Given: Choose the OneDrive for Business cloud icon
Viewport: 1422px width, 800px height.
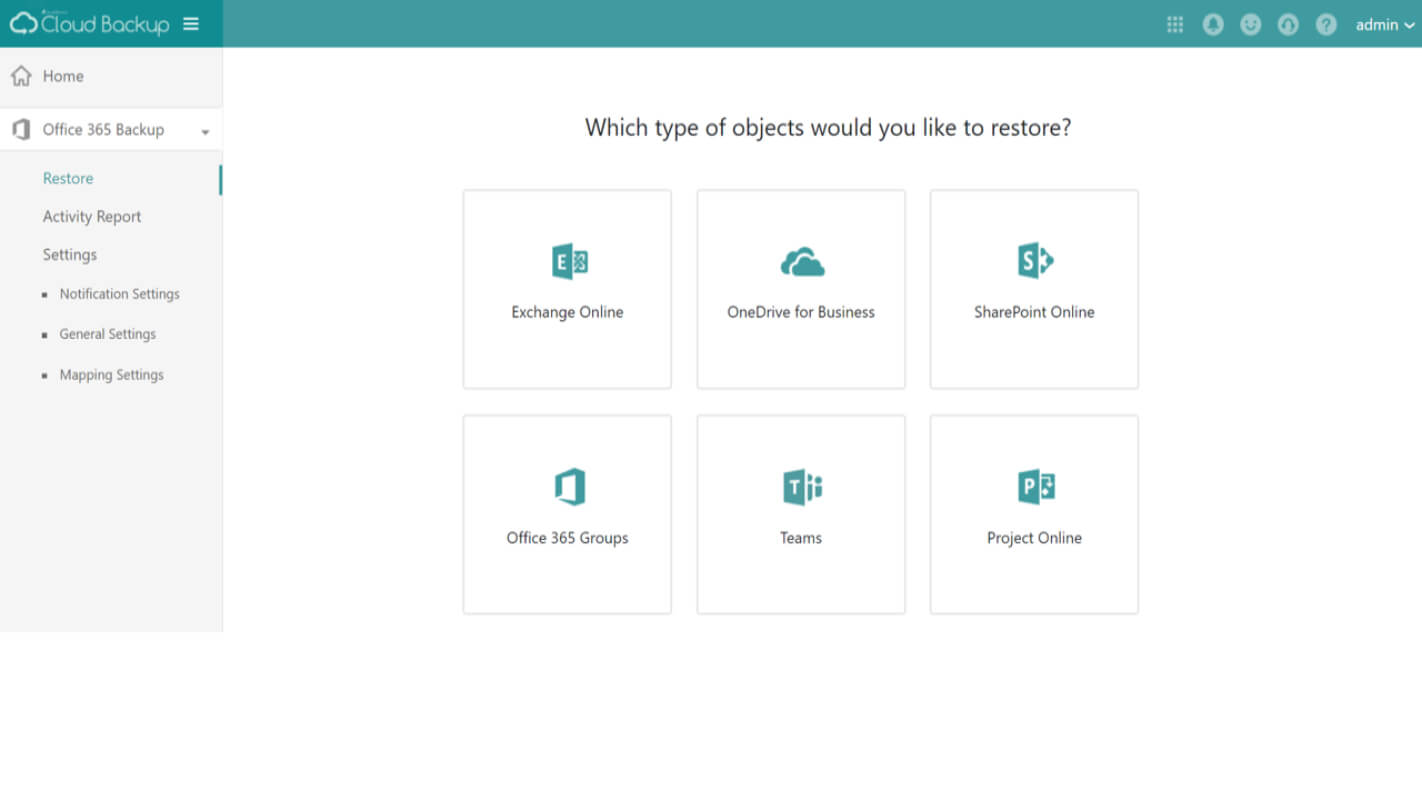Looking at the screenshot, I should click(x=802, y=262).
